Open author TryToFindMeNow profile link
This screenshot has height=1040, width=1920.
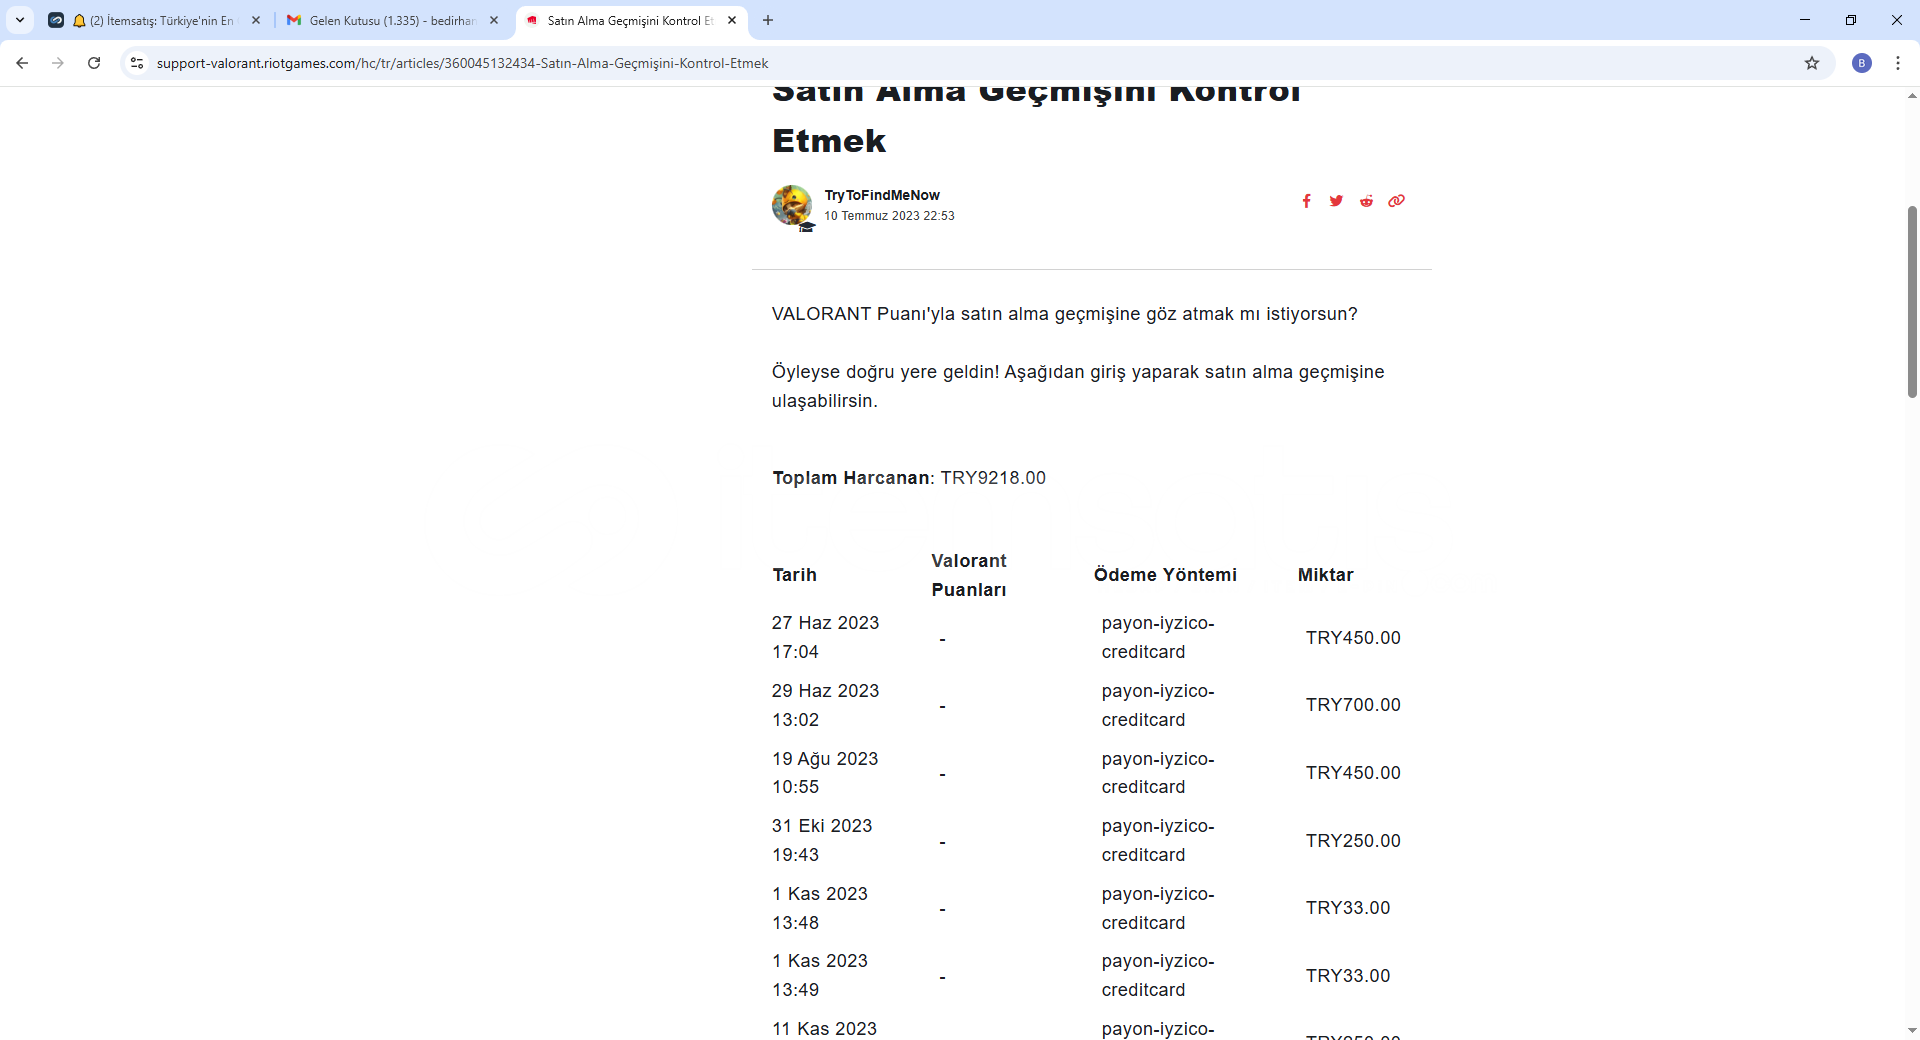click(882, 195)
